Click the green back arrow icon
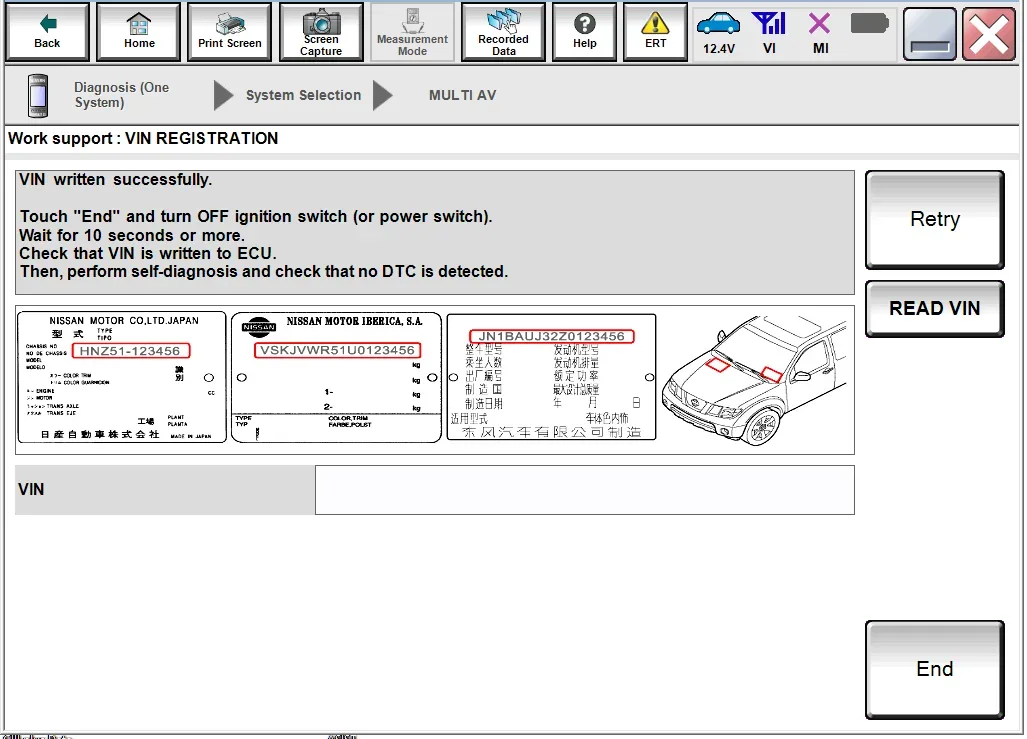This screenshot has width=1027, height=739. pyautogui.click(x=48, y=24)
